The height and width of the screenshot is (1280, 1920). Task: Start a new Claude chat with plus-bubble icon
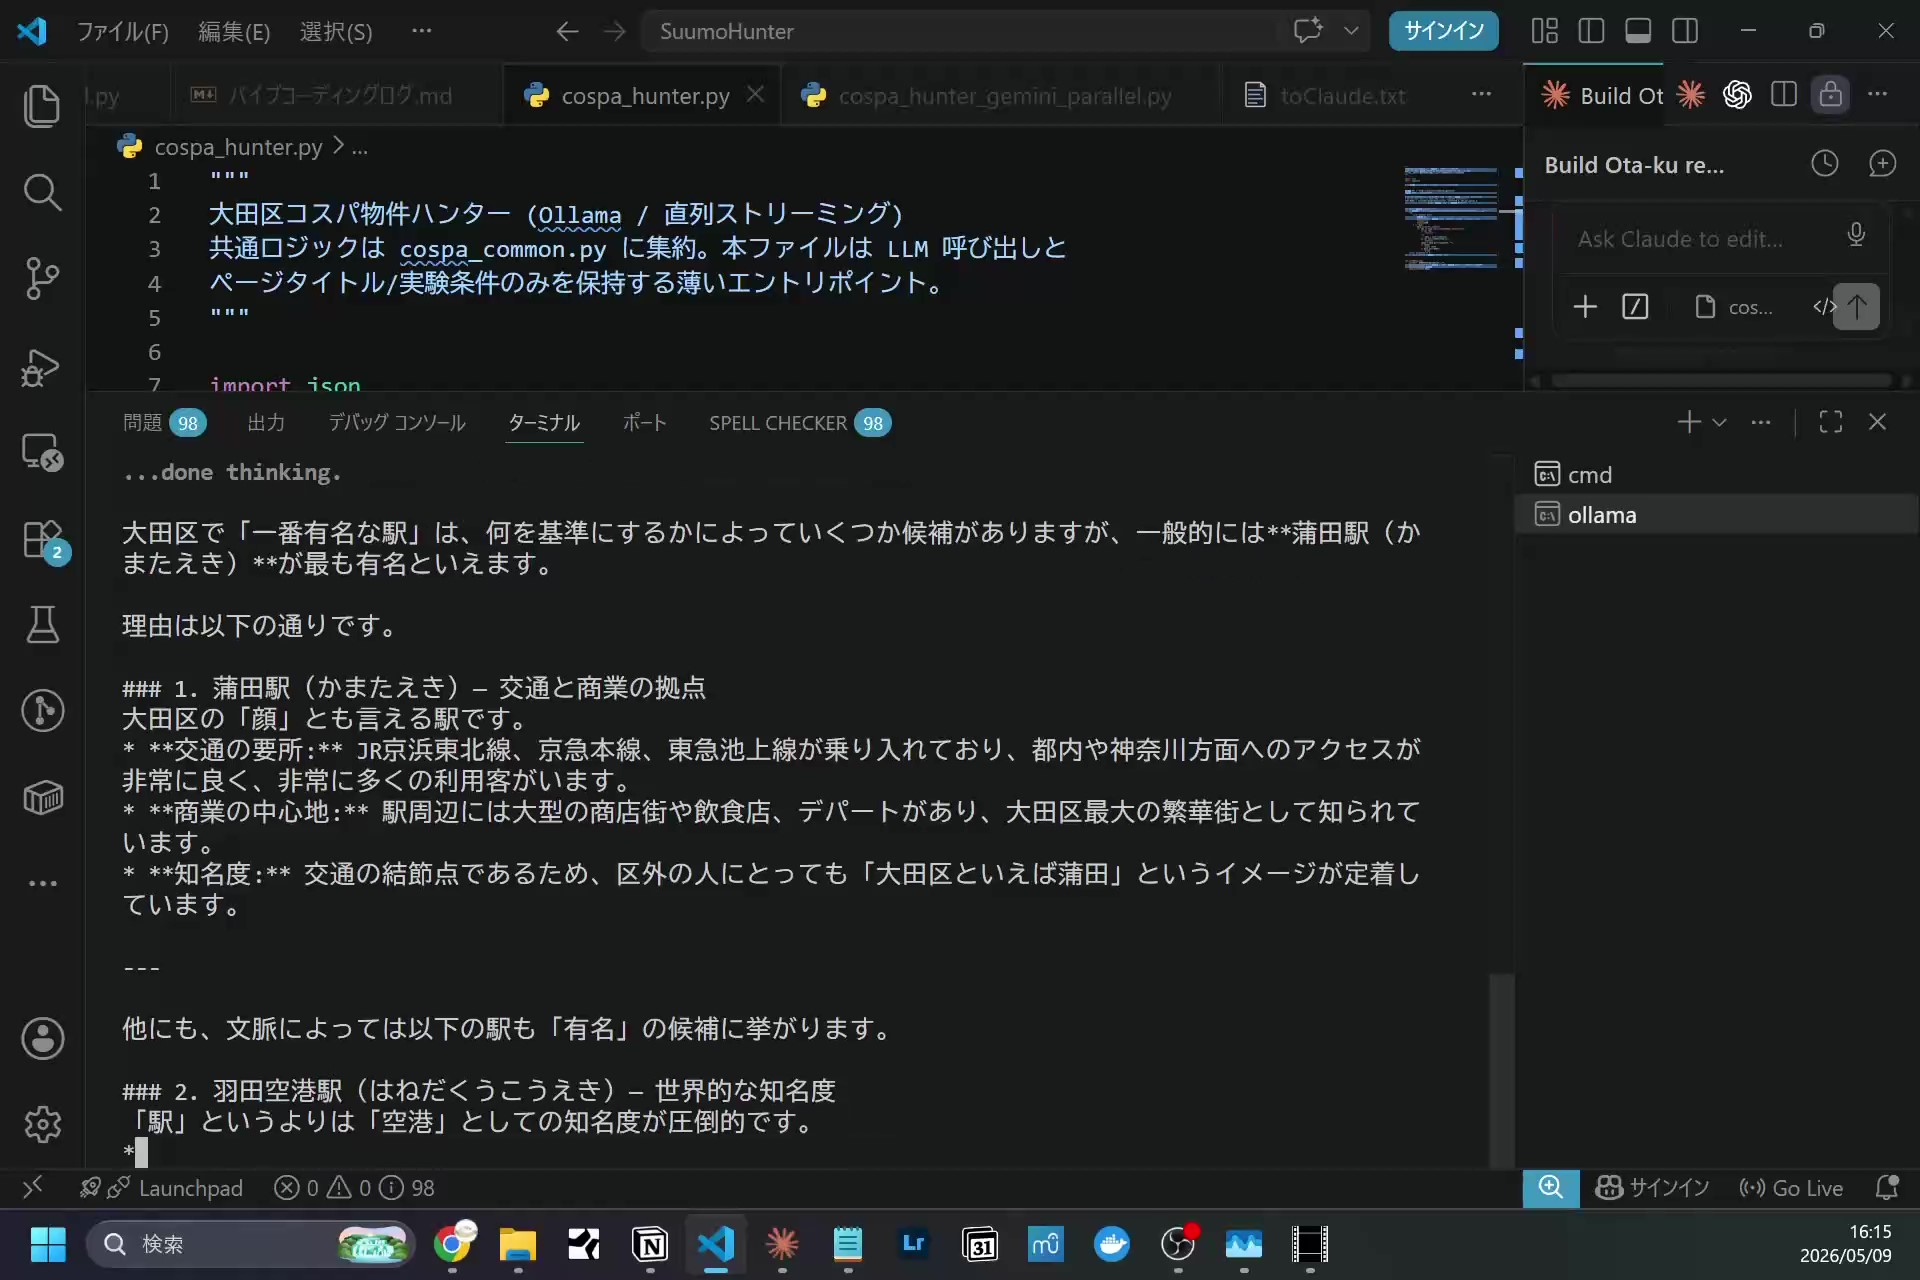point(1882,164)
